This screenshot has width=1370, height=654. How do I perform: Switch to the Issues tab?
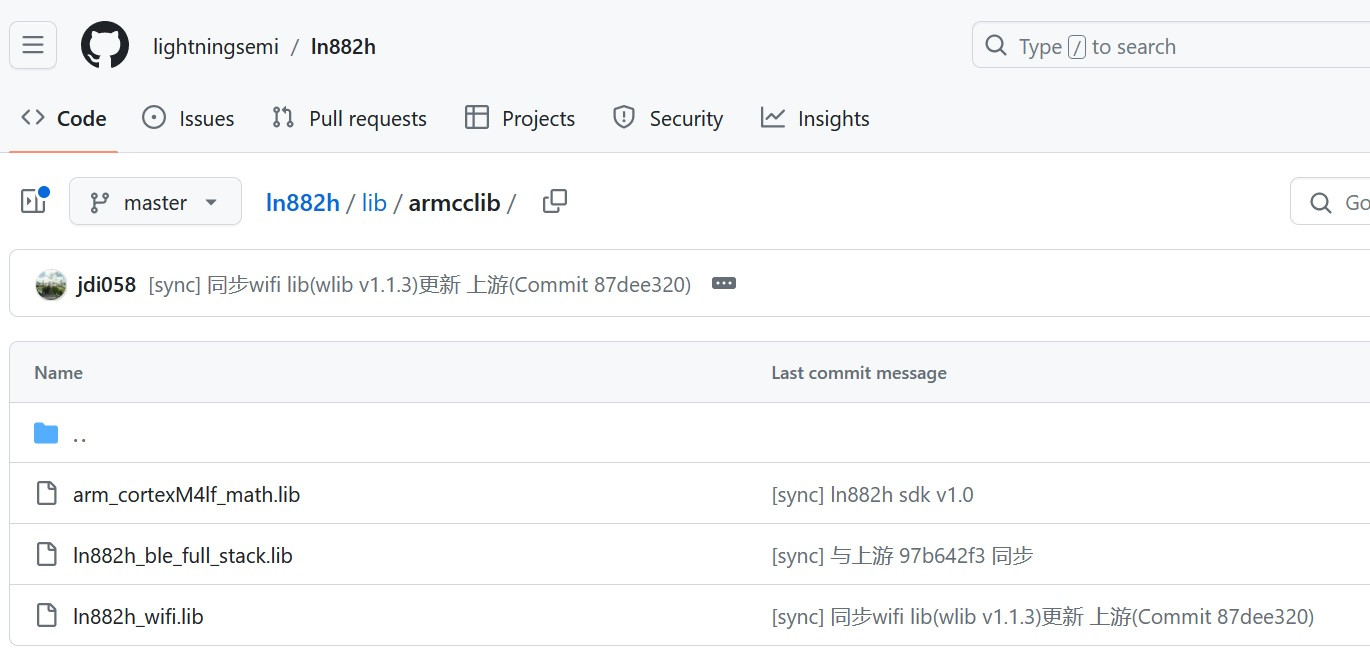coord(188,118)
